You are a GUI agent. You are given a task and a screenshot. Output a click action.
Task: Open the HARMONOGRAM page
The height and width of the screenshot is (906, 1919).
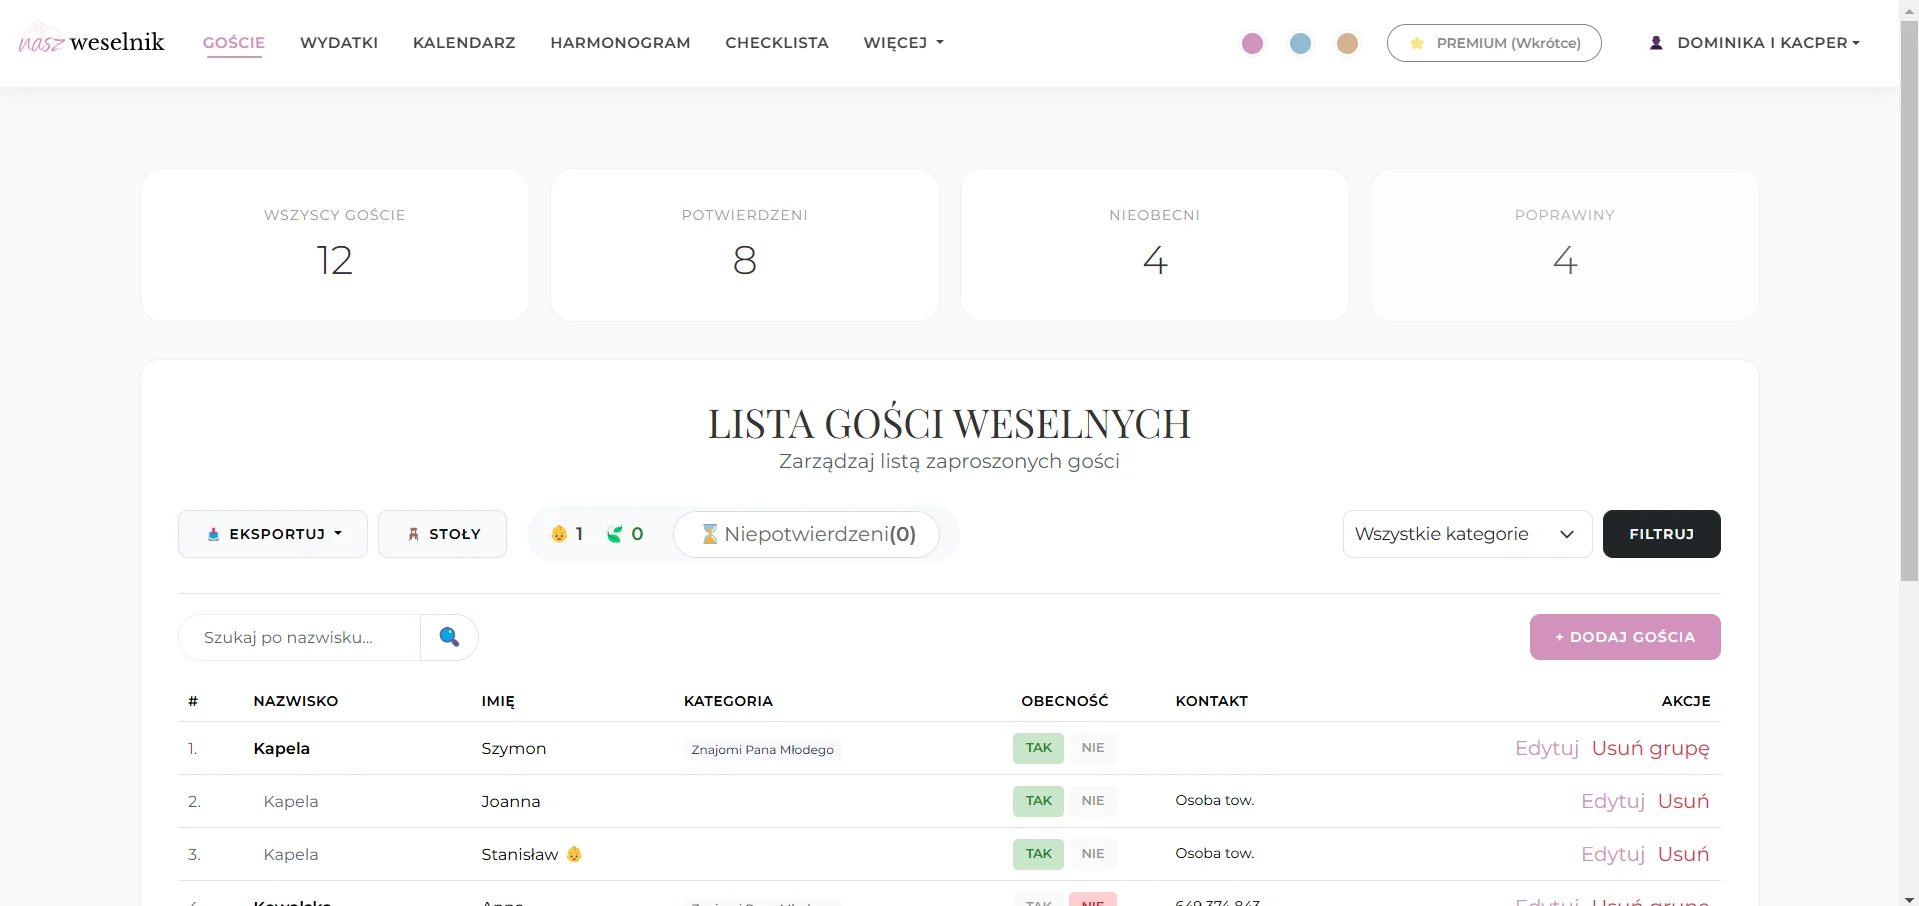coord(620,43)
